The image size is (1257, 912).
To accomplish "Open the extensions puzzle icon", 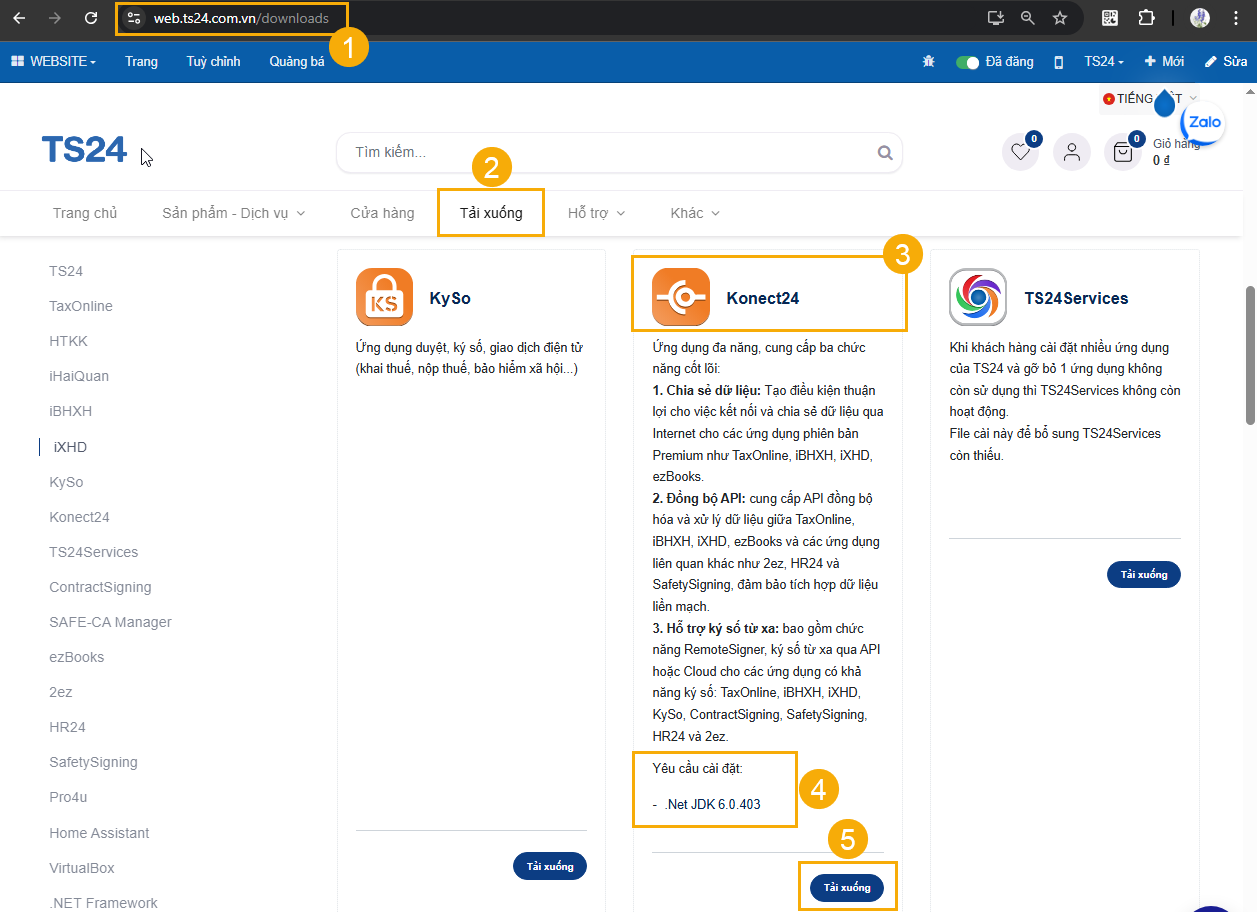I will 1146,18.
